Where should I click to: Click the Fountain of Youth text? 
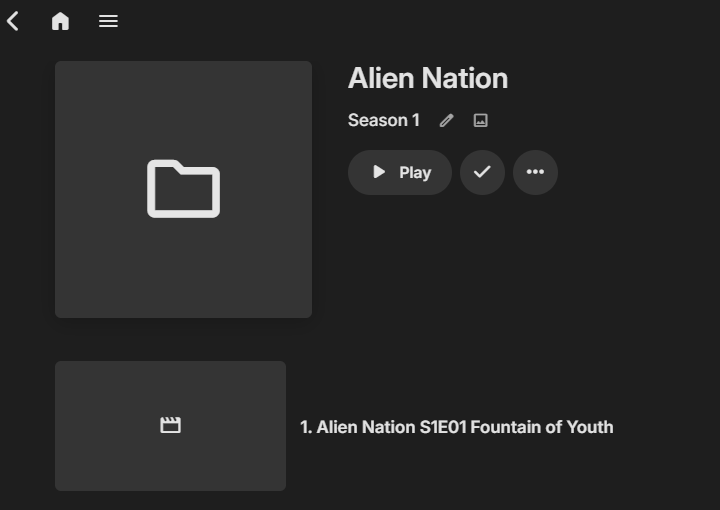click(x=541, y=427)
